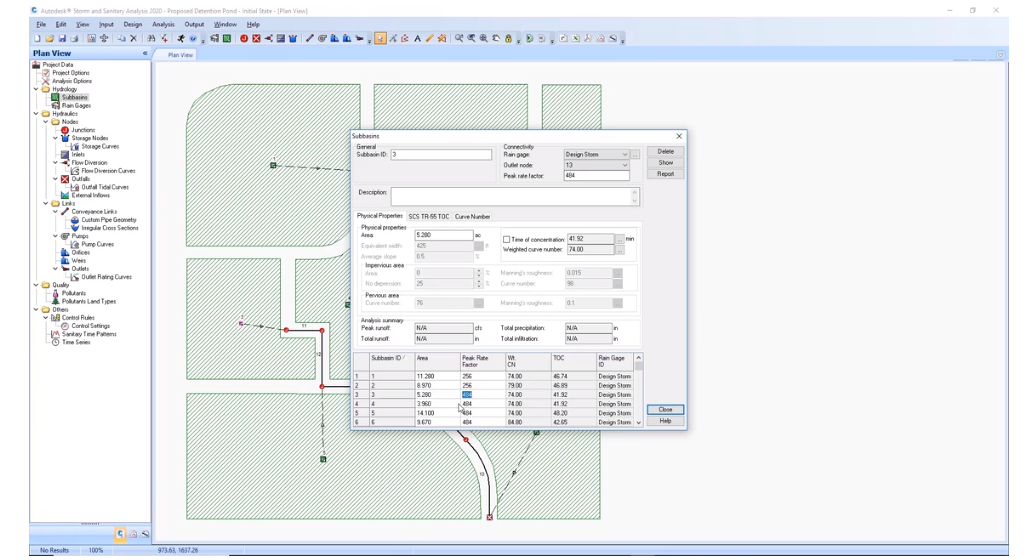This screenshot has width=1034, height=560.
Task: Click the Save disk toolbar icon
Action: pos(62,39)
